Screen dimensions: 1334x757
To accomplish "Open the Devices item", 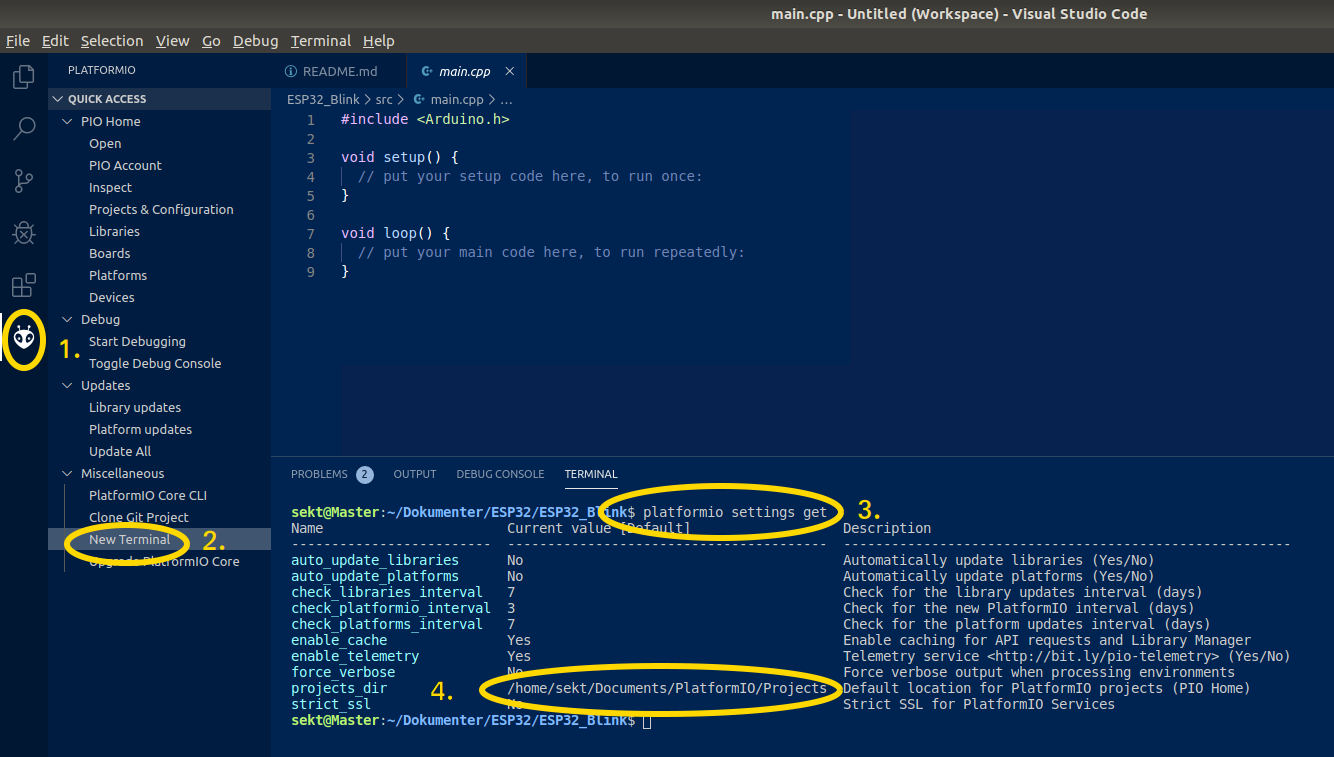I will pos(111,297).
